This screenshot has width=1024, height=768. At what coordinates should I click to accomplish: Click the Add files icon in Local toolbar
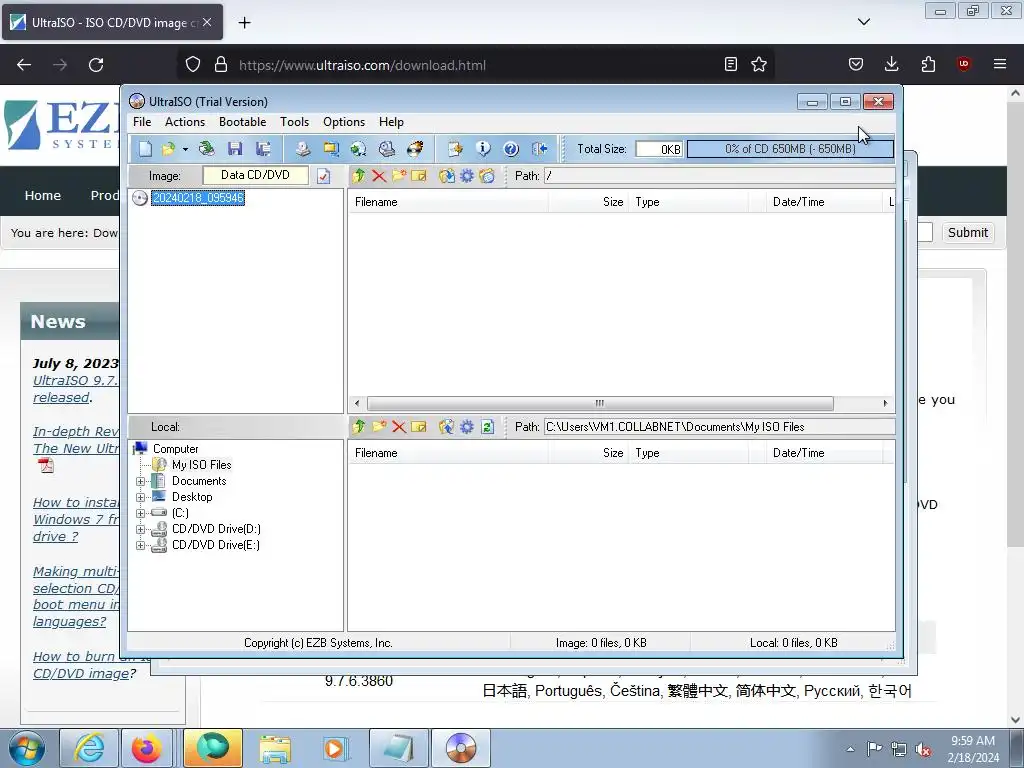point(447,427)
